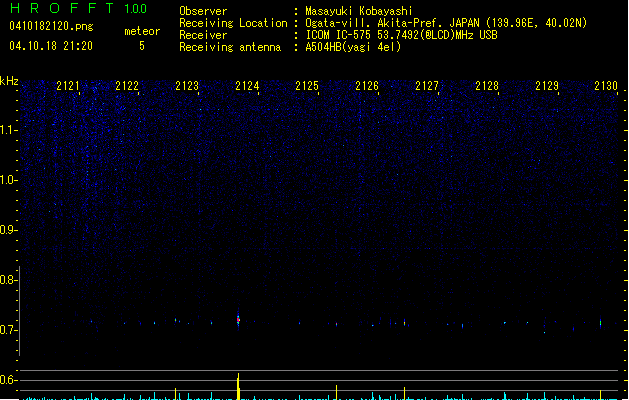This screenshot has width=629, height=400.
Task: Click the Receiving antenna label
Action: [x=230, y=47]
